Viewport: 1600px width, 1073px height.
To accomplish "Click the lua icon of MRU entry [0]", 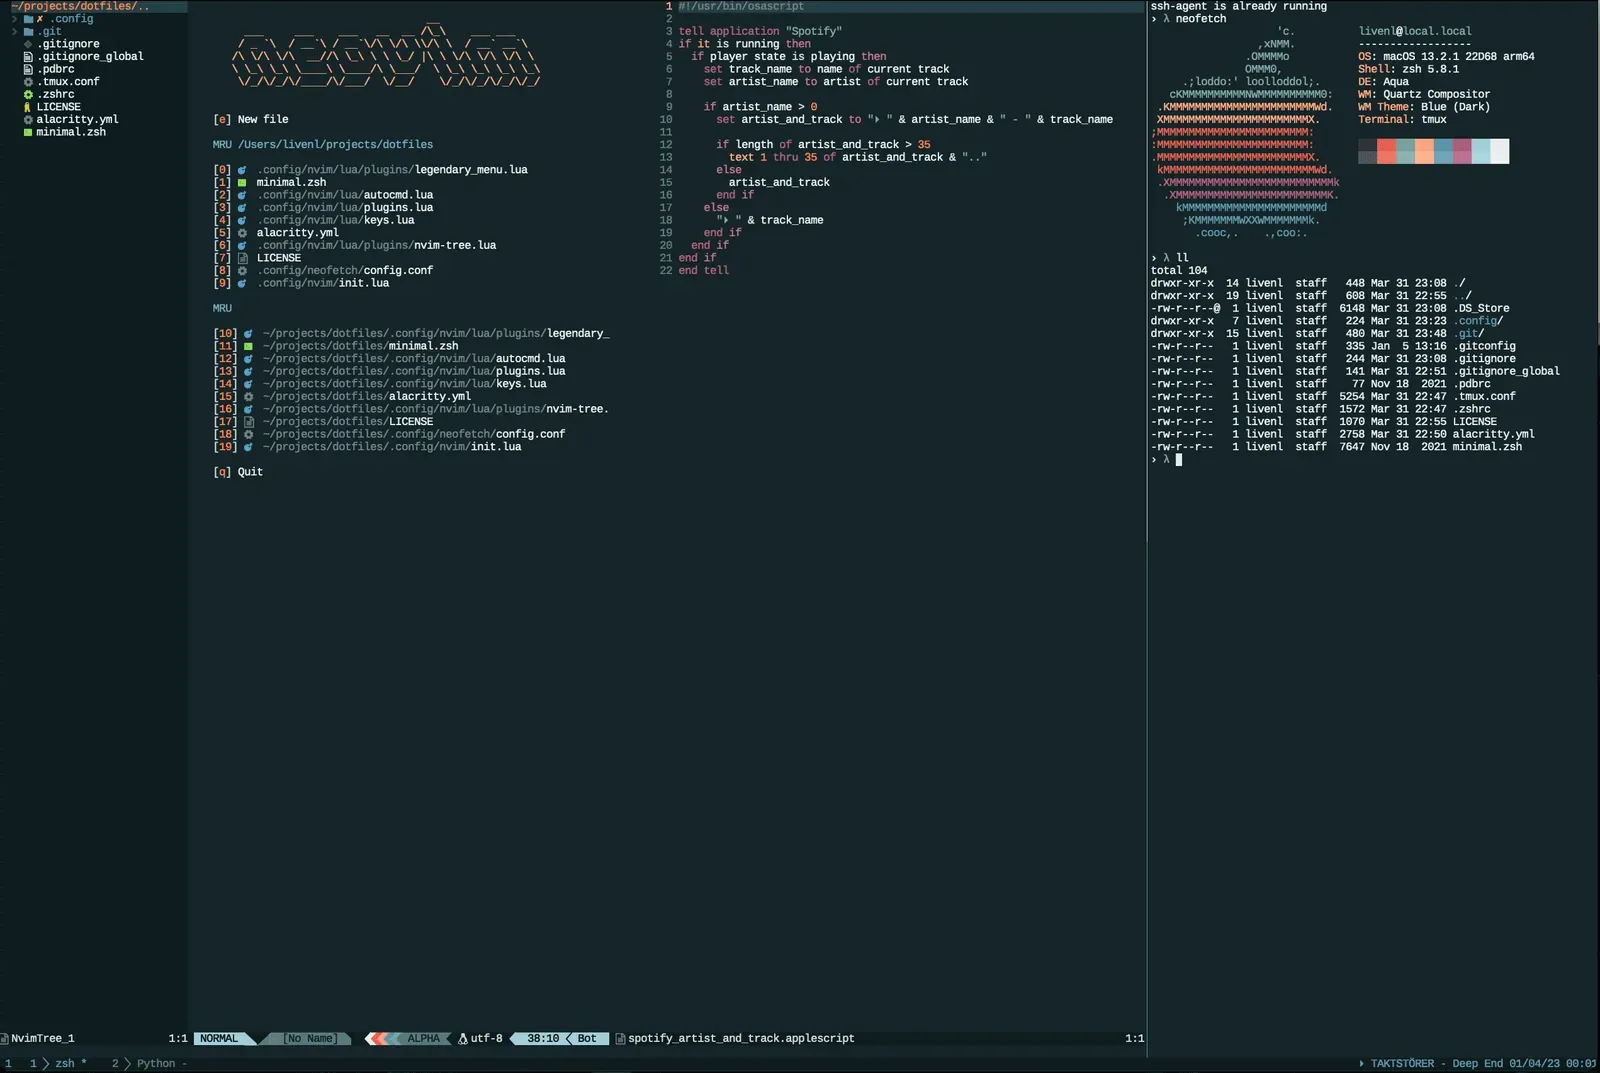I will tap(242, 170).
